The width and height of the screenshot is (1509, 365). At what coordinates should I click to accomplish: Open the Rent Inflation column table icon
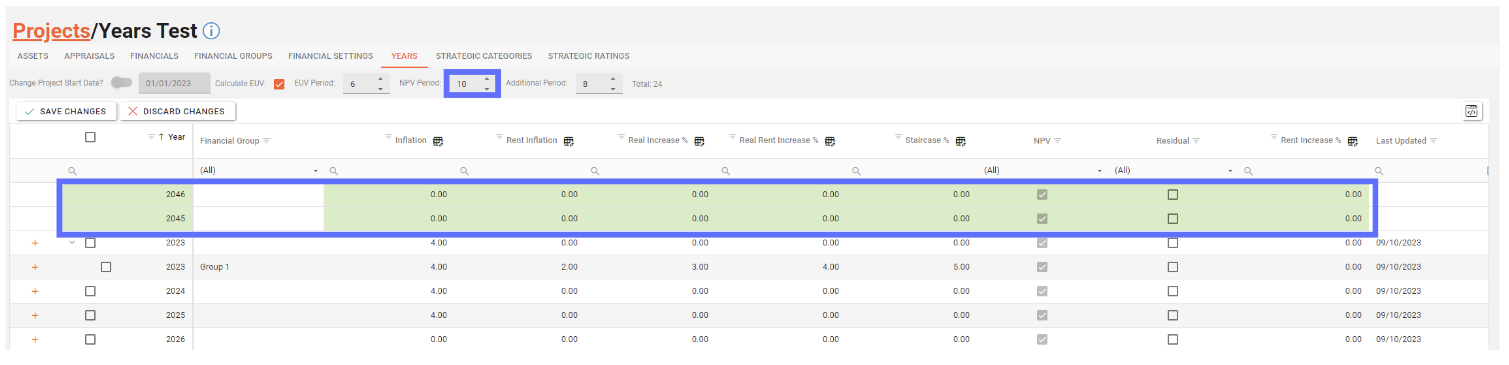click(x=568, y=140)
